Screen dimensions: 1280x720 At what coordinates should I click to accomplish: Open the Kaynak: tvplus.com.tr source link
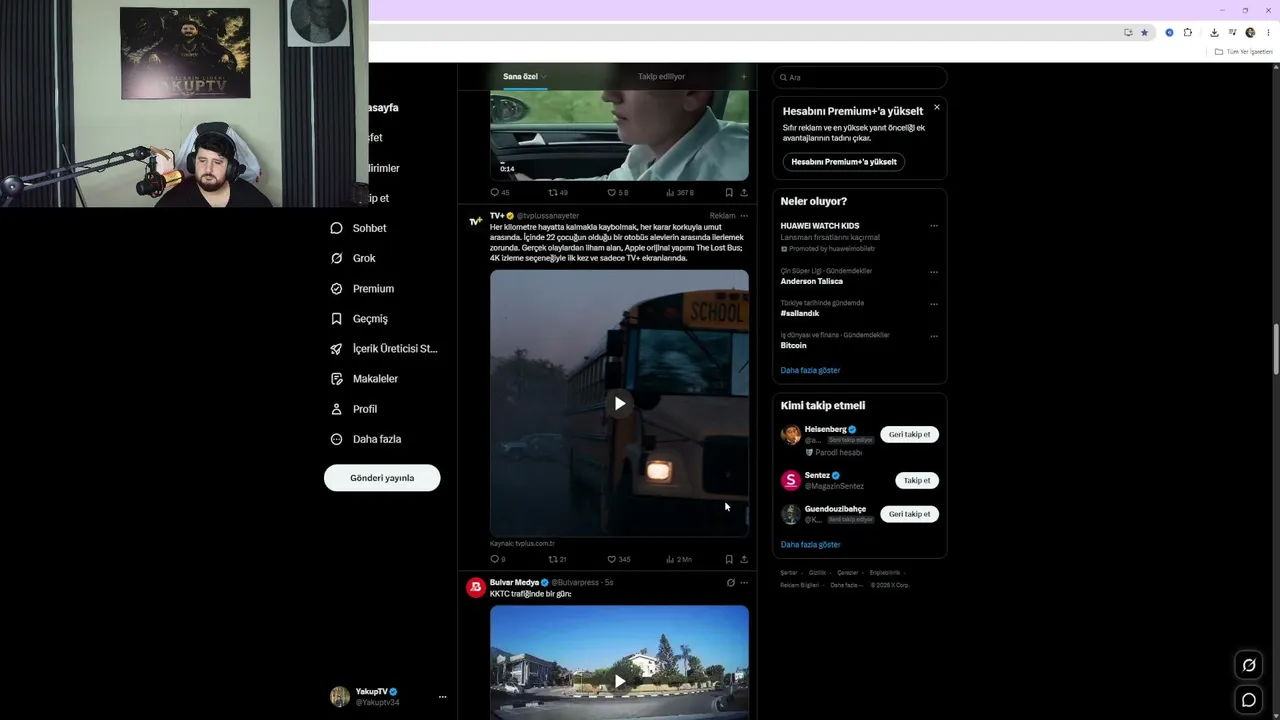pyautogui.click(x=522, y=543)
